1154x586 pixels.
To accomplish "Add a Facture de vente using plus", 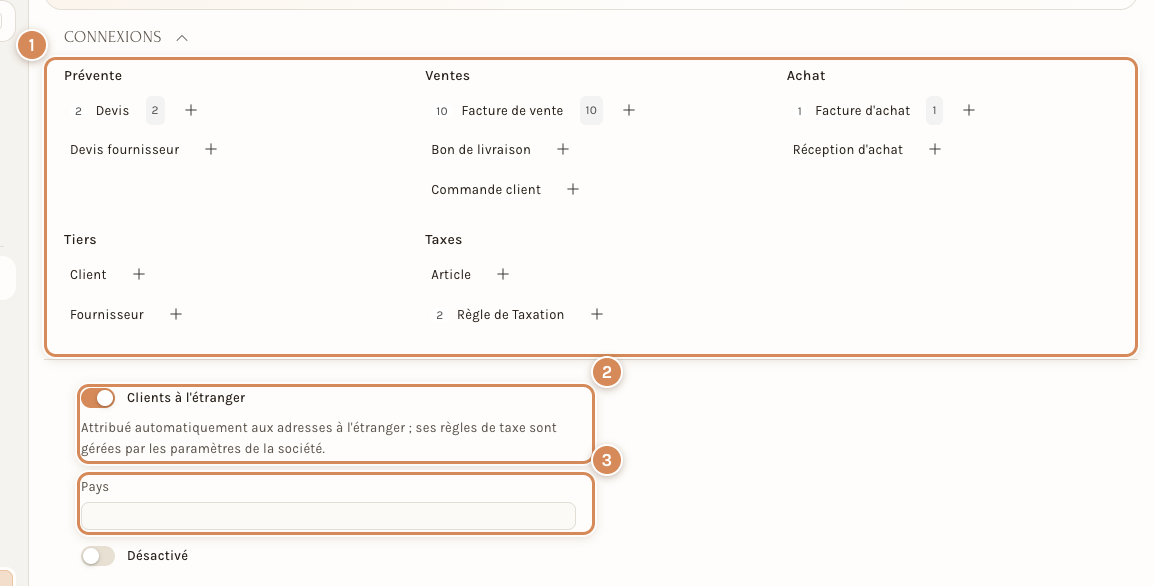I will point(629,110).
